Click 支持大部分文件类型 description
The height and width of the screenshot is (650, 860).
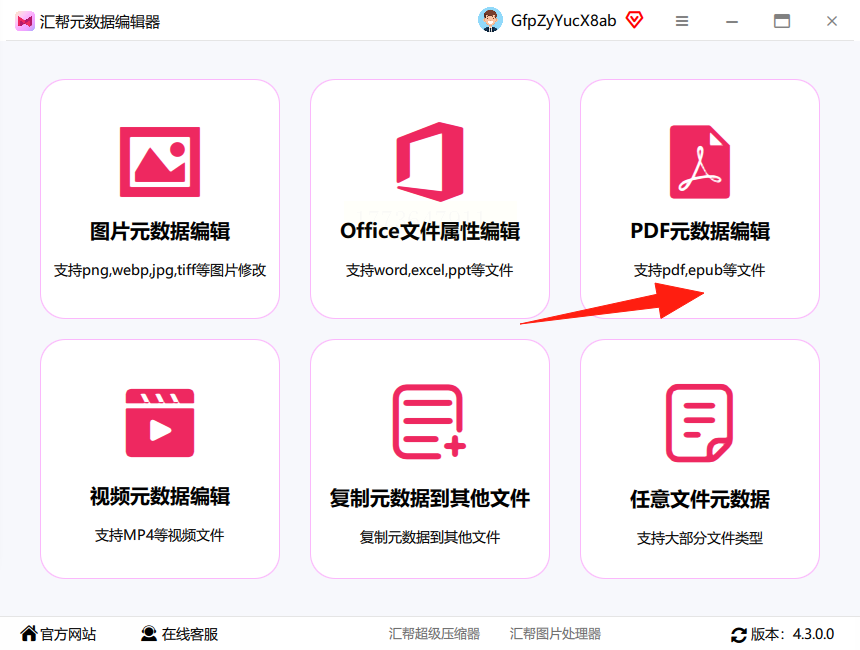click(700, 539)
